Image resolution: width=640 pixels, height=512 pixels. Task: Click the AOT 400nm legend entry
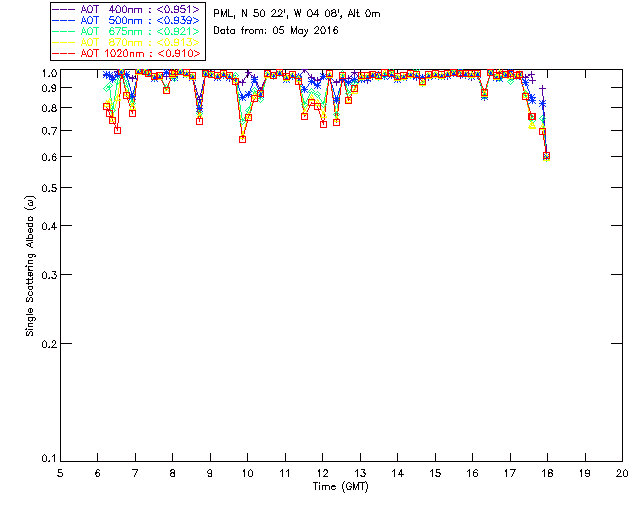pos(126,9)
